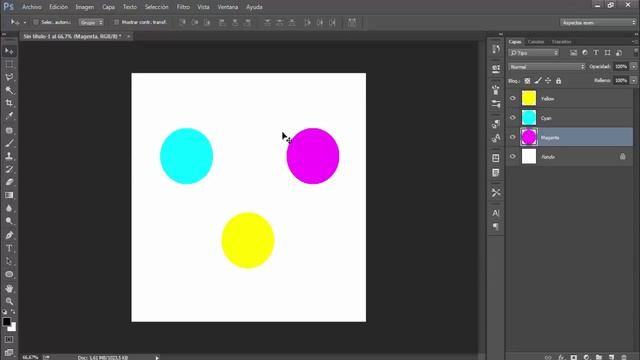Select the Brush tool
The image size is (640, 360).
tap(9, 143)
